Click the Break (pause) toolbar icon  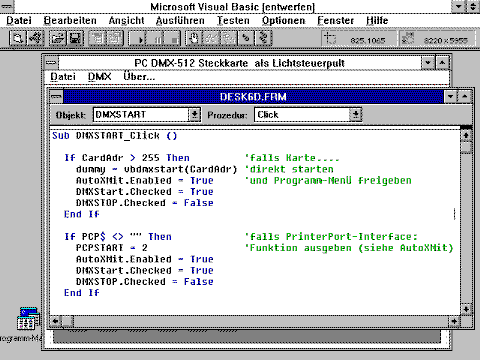[x=155, y=38]
